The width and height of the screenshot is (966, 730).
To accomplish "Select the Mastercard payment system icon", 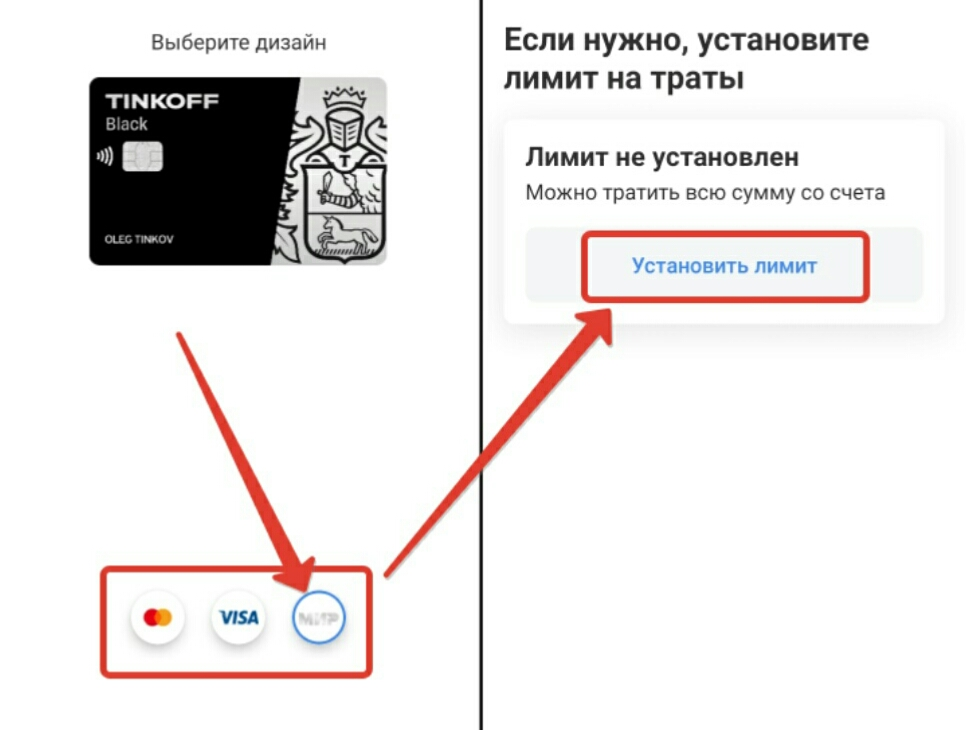I will (x=158, y=617).
